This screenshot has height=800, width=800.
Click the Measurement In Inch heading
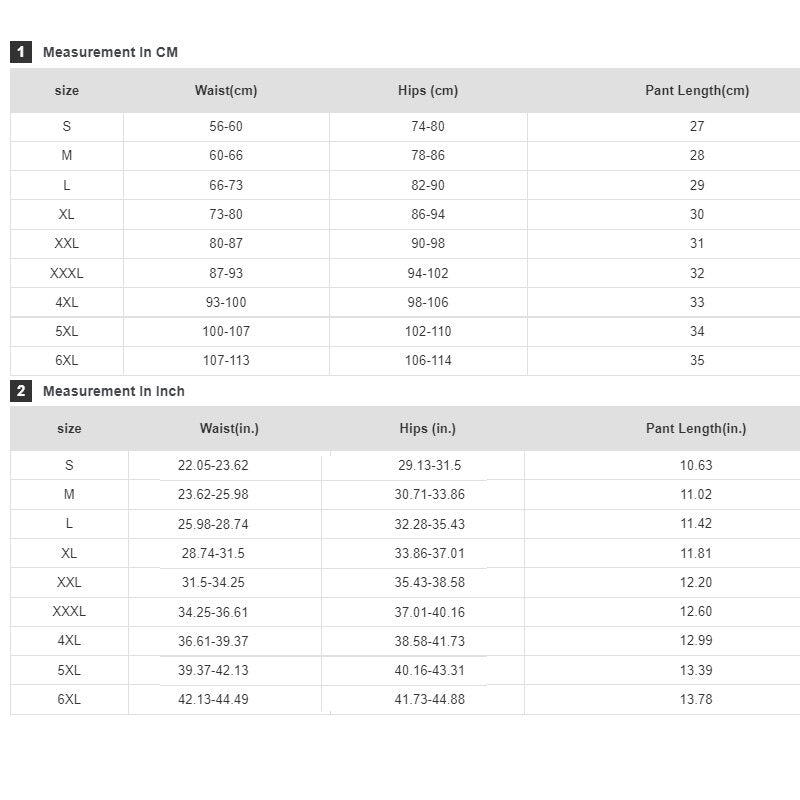[x=113, y=391]
